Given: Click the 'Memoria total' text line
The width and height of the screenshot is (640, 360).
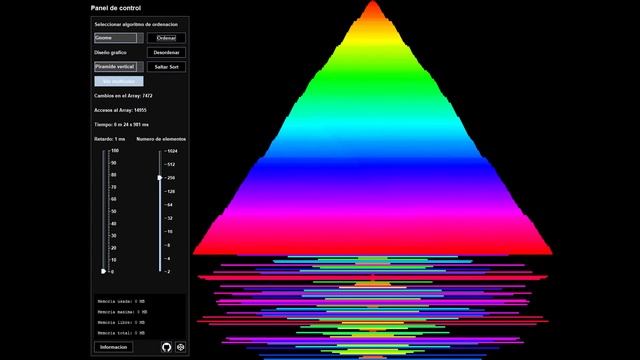Looking at the screenshot, I should click(x=121, y=333).
